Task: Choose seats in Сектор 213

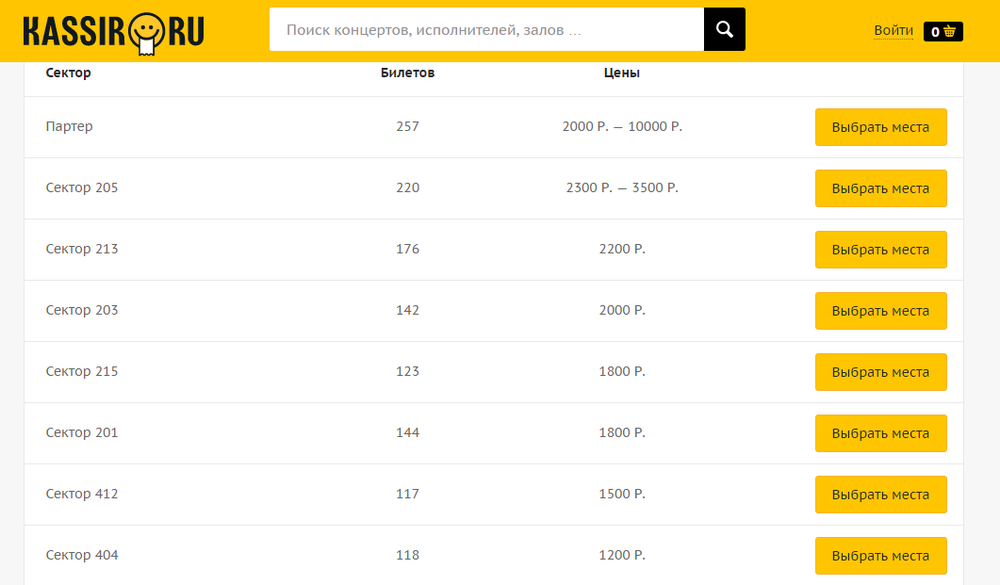Action: click(880, 250)
